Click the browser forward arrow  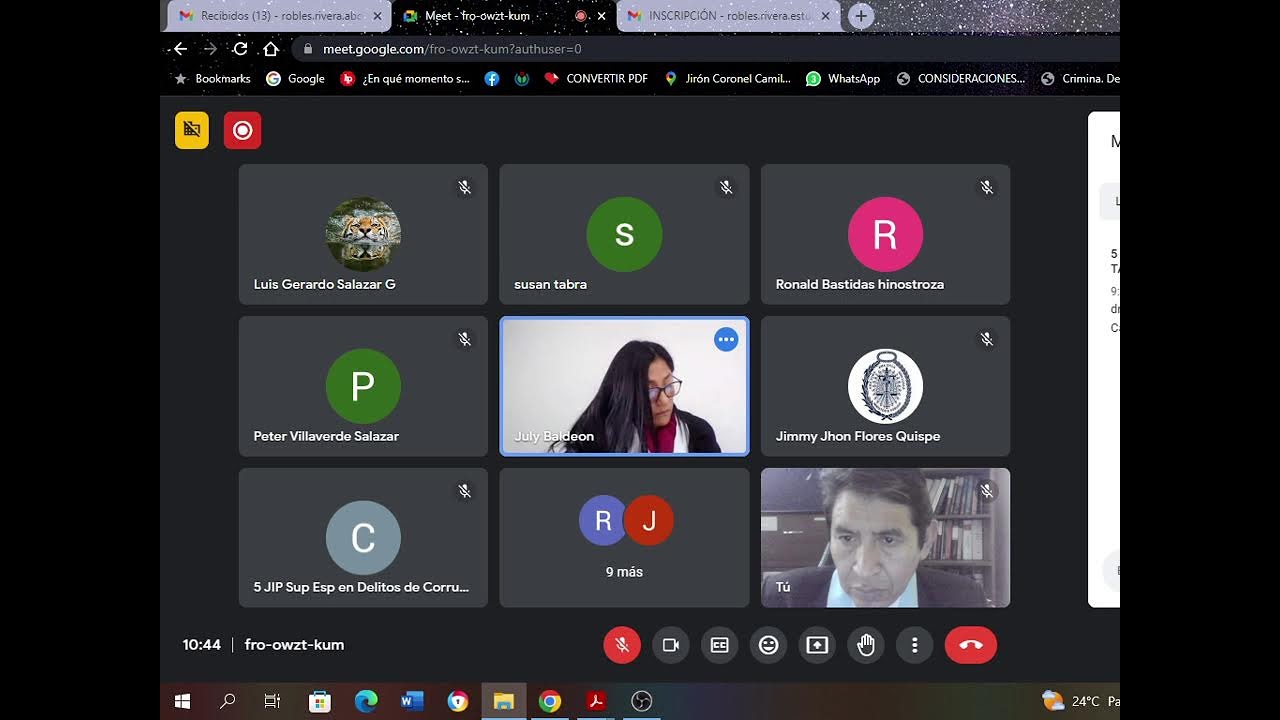coord(210,48)
